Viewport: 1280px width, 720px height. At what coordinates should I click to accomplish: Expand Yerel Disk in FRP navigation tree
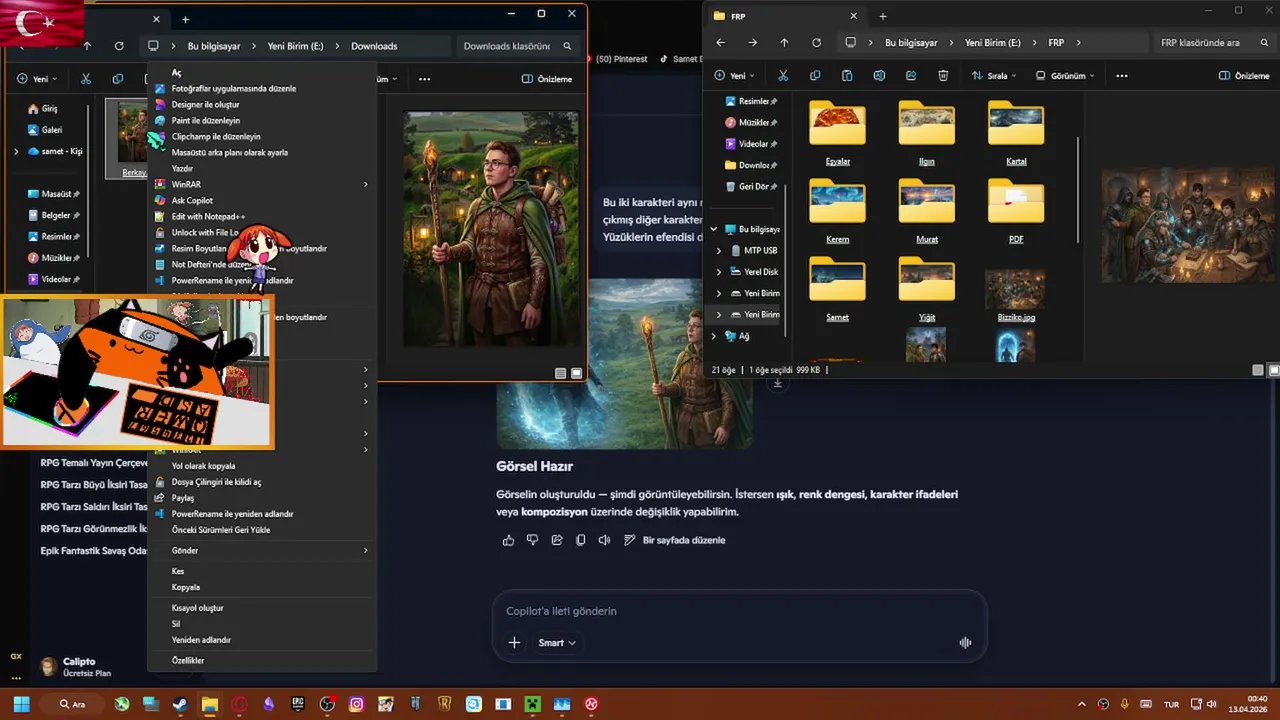coord(719,272)
